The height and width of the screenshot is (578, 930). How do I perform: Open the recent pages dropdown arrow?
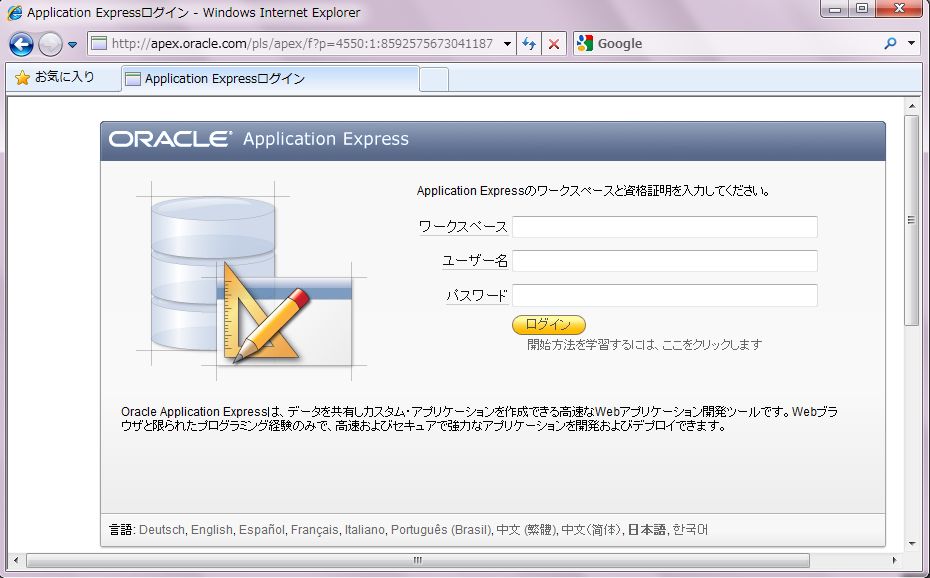point(72,44)
